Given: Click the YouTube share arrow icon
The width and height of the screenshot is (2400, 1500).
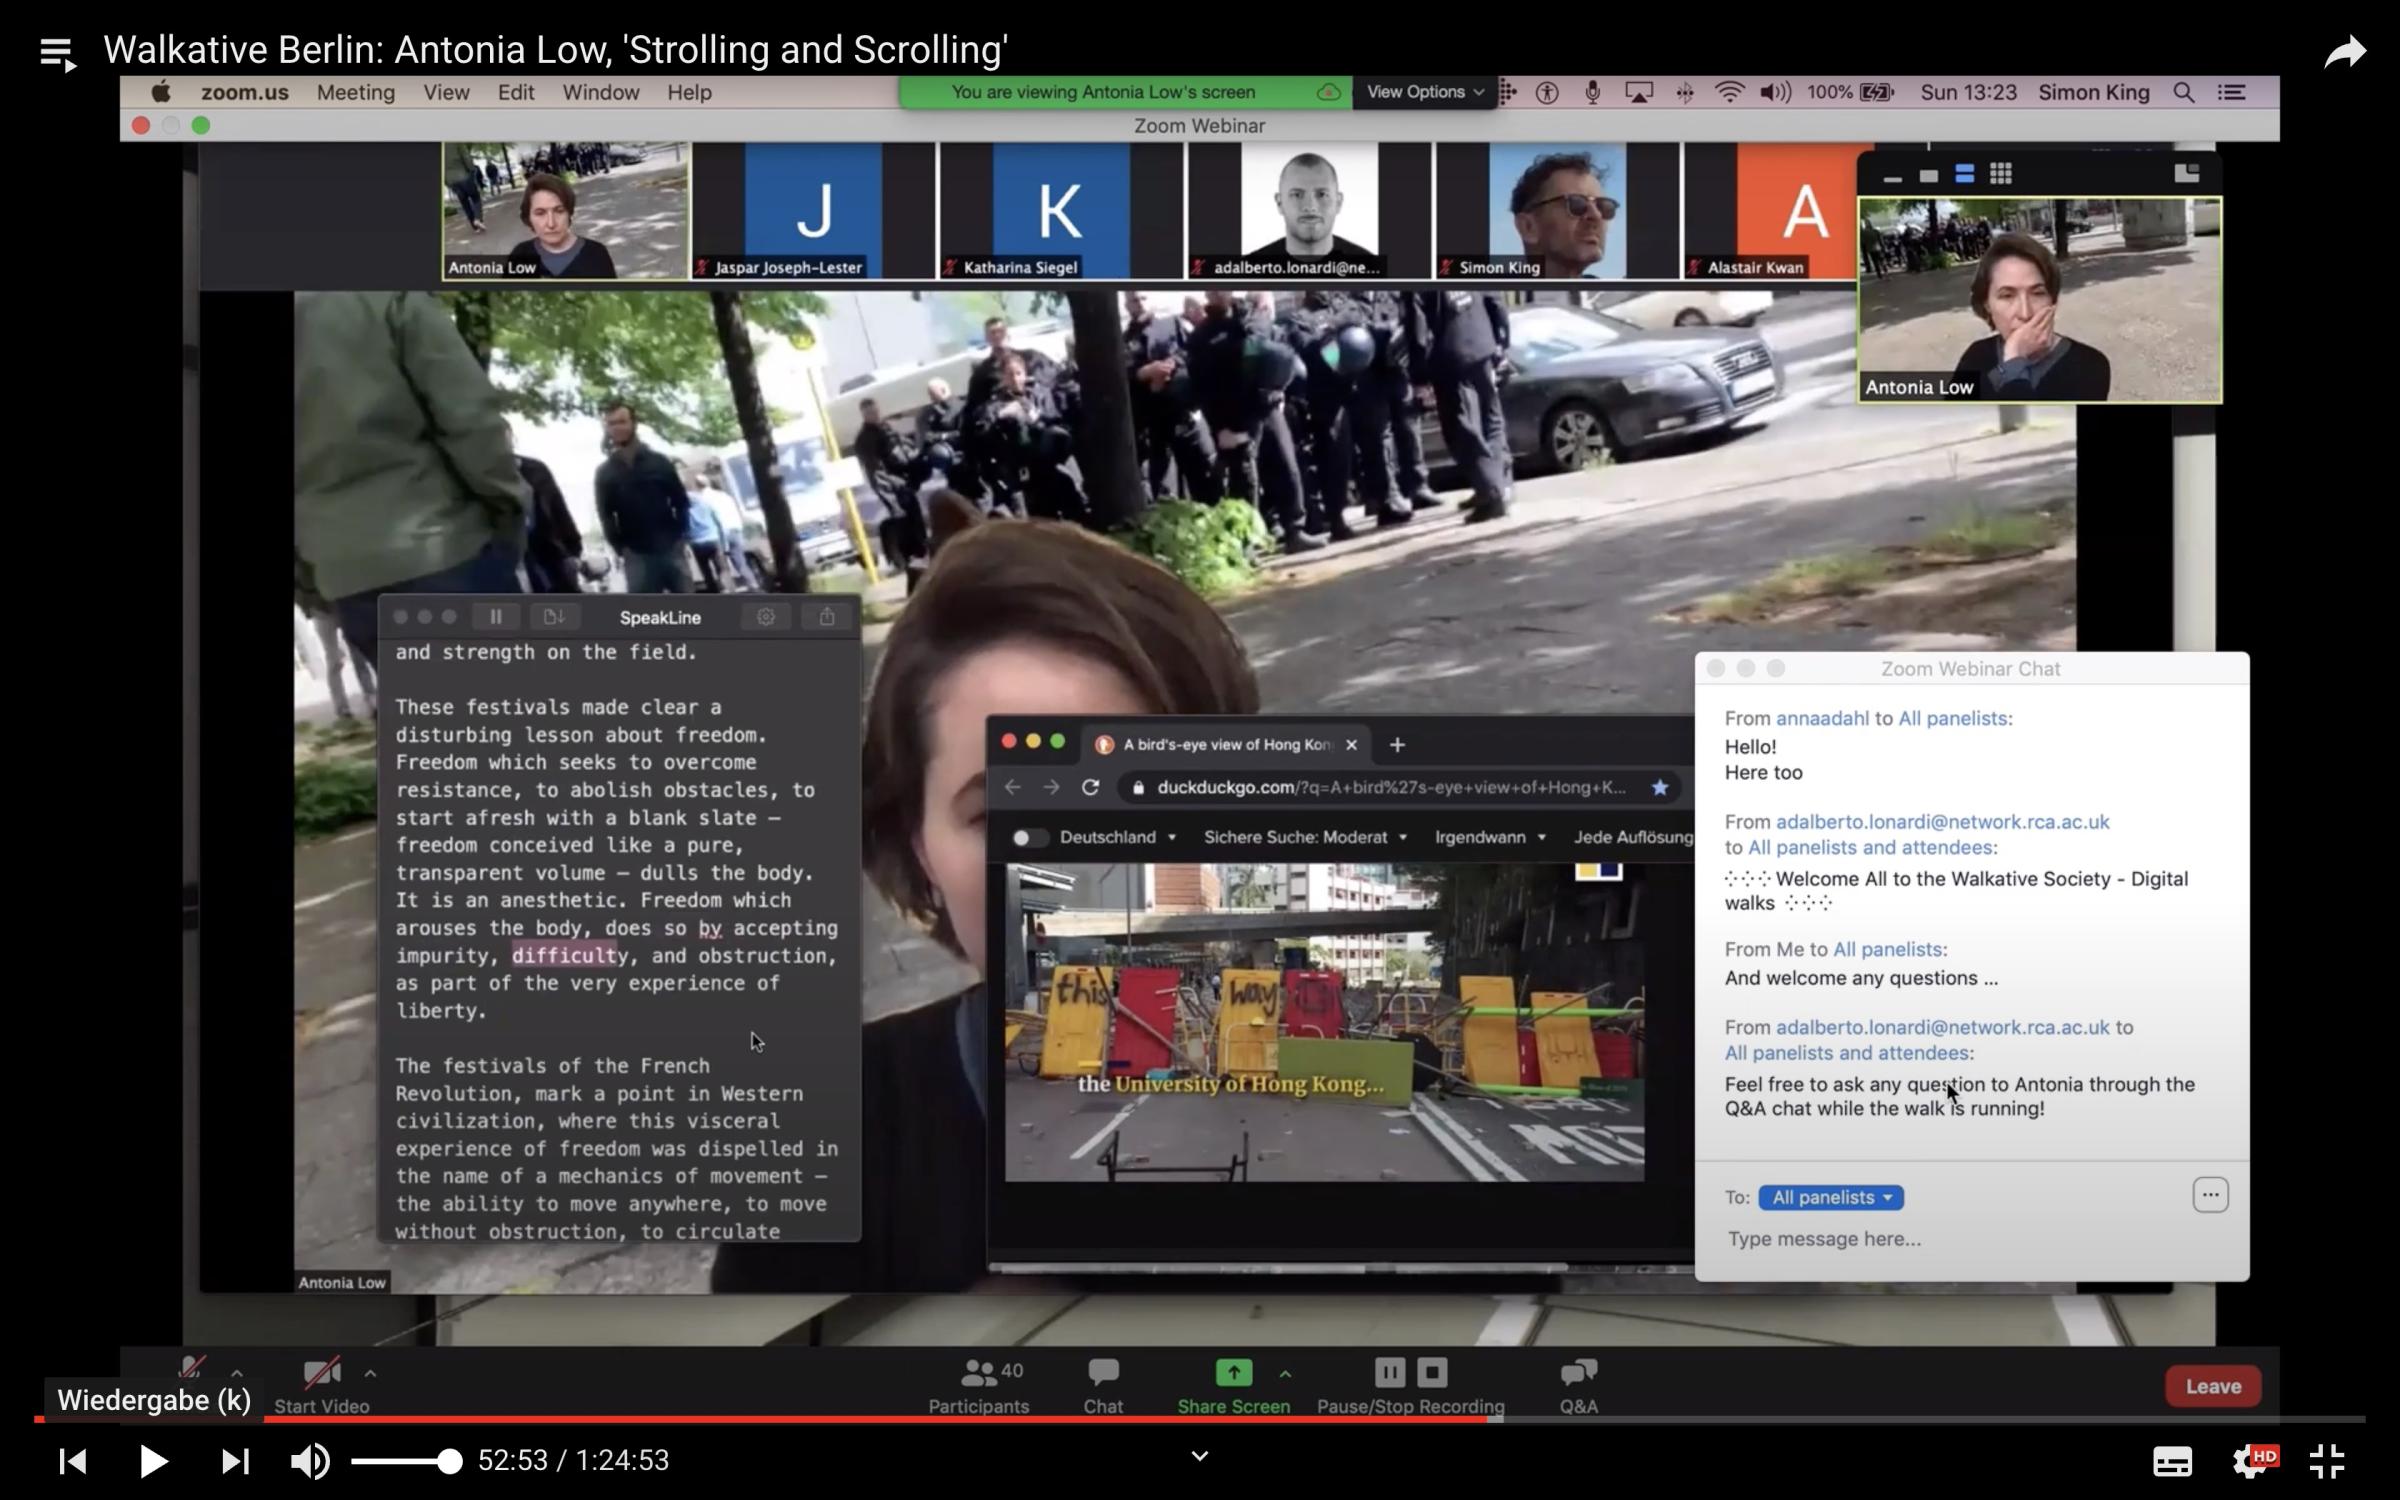Looking at the screenshot, I should pyautogui.click(x=2344, y=52).
